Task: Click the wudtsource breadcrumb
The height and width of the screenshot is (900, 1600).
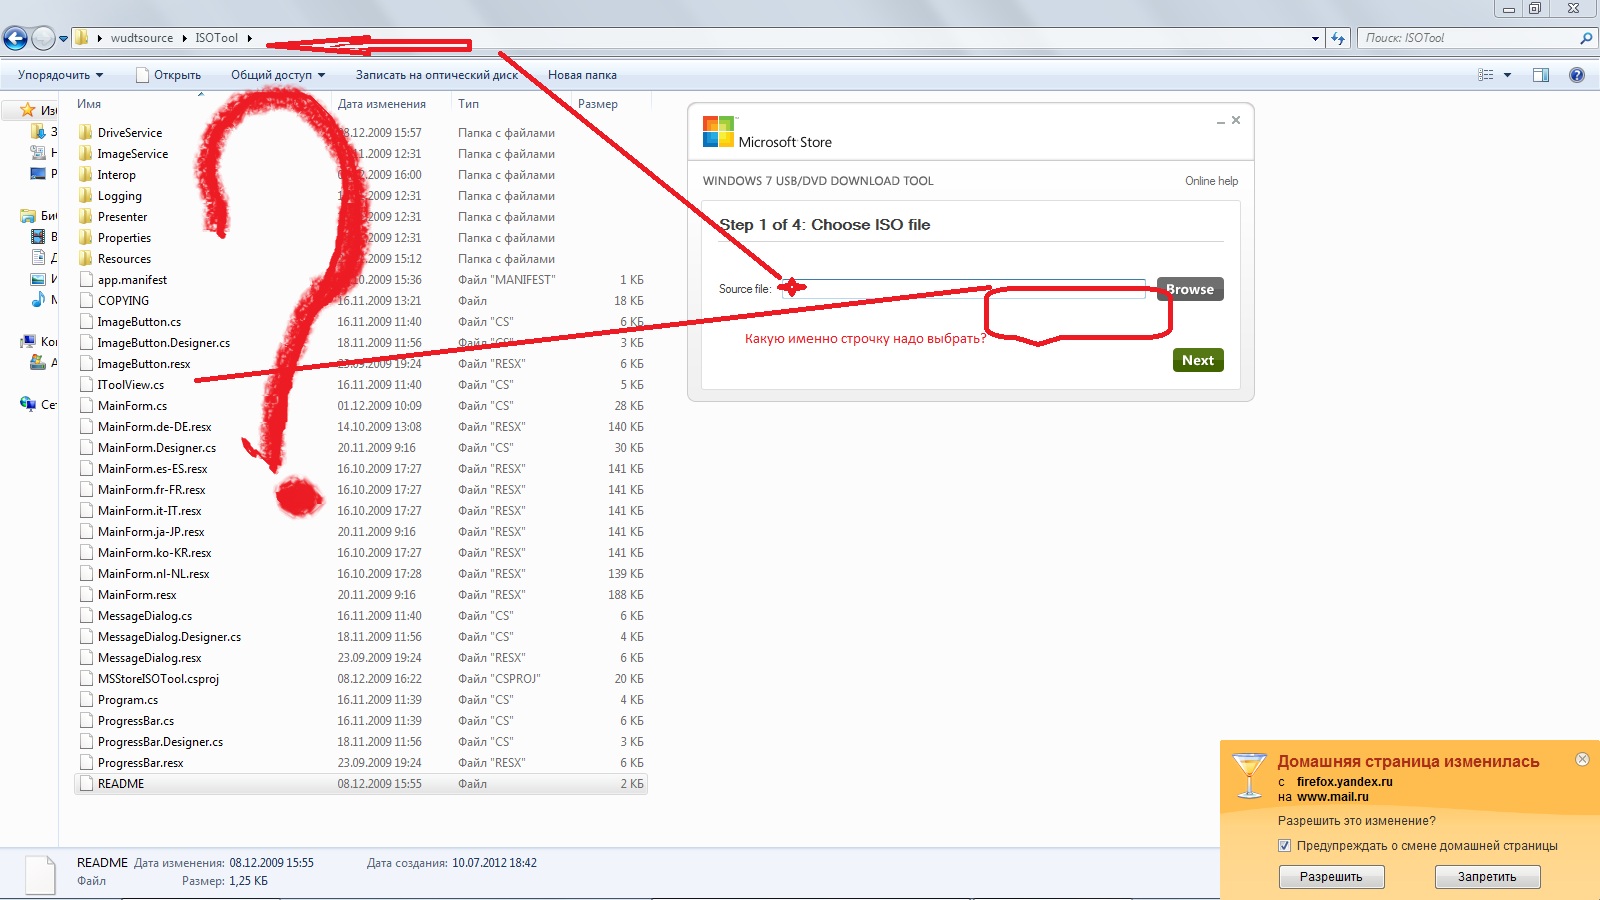Action: (x=141, y=38)
